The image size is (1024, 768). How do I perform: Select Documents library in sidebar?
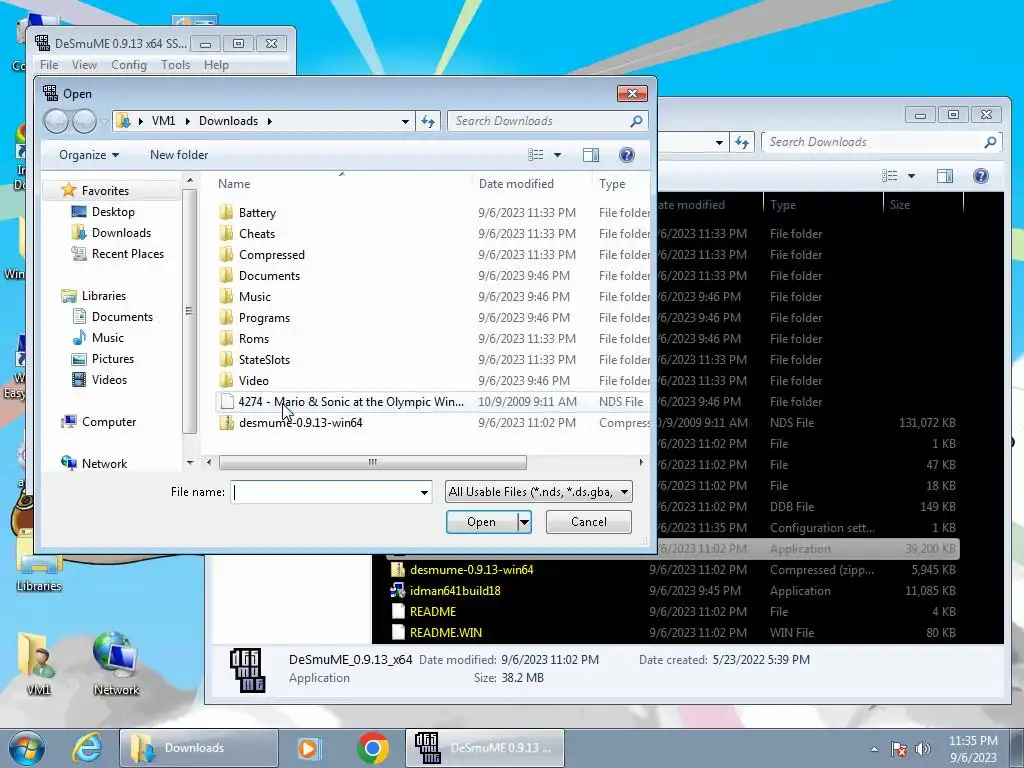tap(122, 317)
